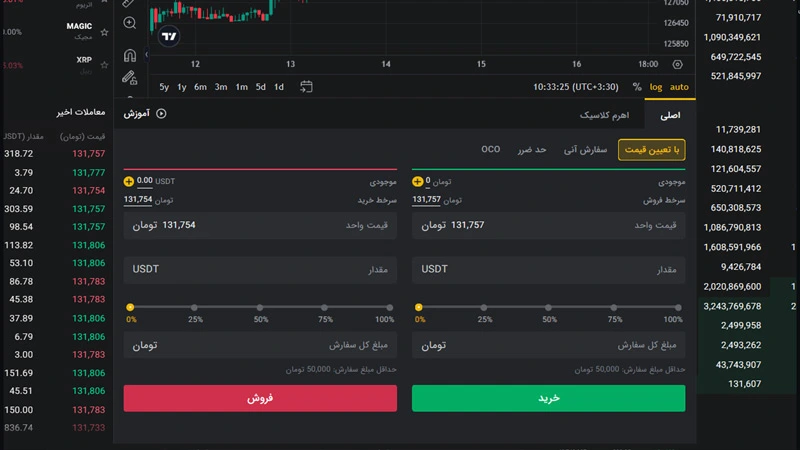This screenshot has height=450, width=800.
Task: Click sell unit price field 131,754
Action: [260, 225]
